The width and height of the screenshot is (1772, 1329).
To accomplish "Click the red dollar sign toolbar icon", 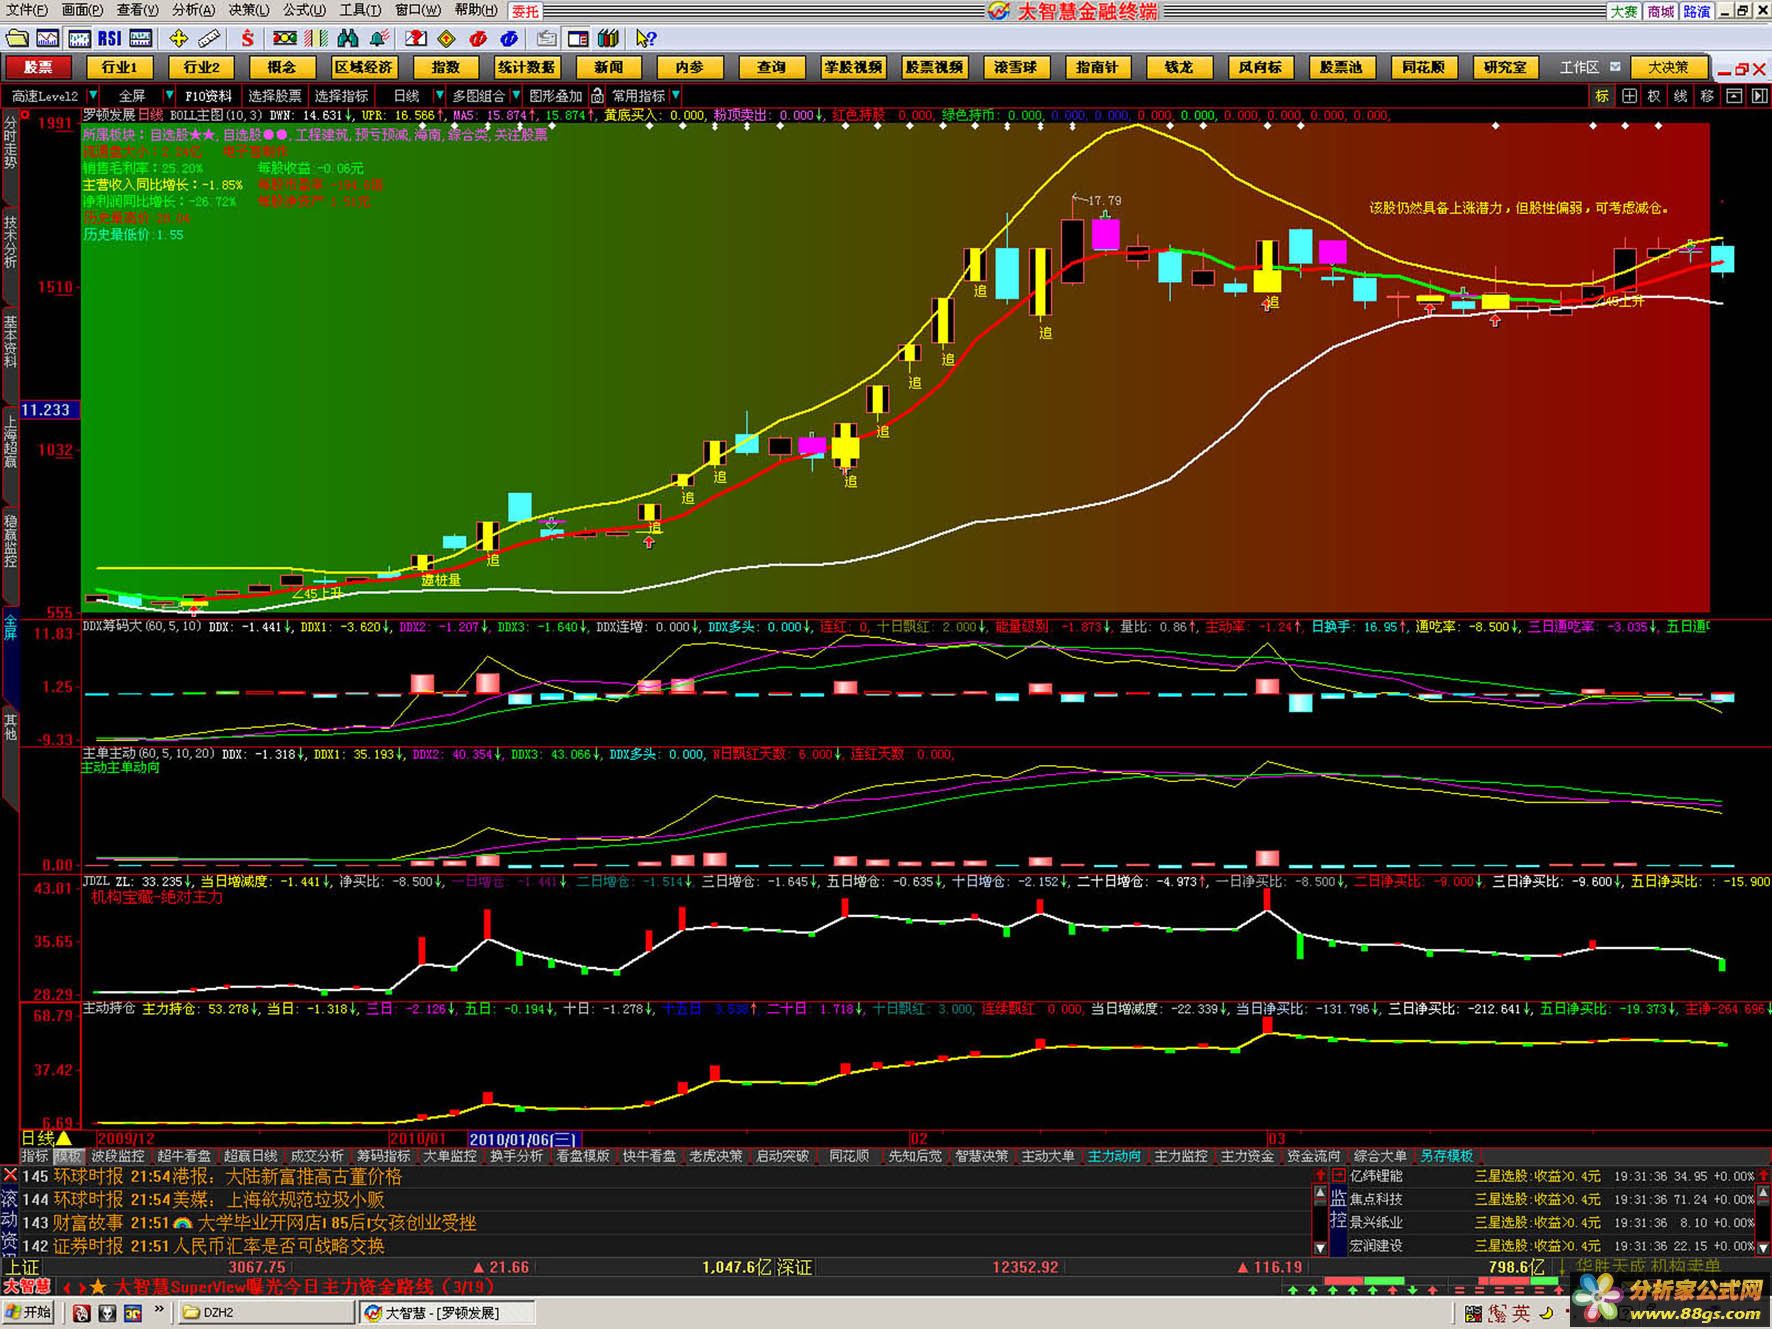I will coord(247,38).
